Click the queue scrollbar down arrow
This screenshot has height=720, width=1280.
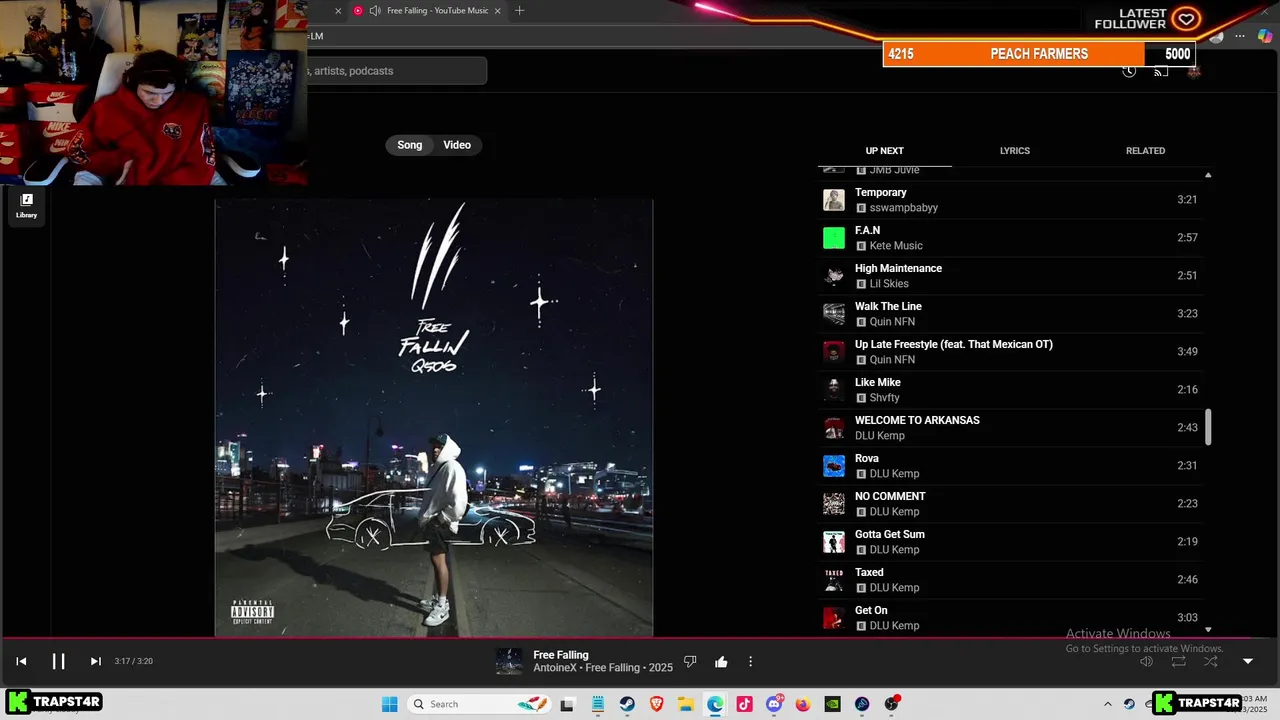[1208, 630]
